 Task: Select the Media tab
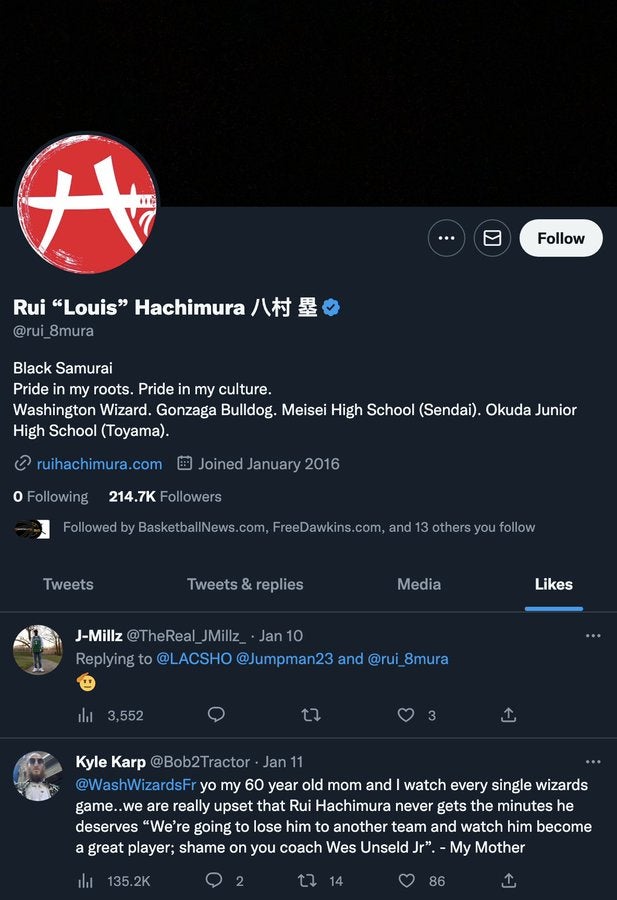[419, 584]
